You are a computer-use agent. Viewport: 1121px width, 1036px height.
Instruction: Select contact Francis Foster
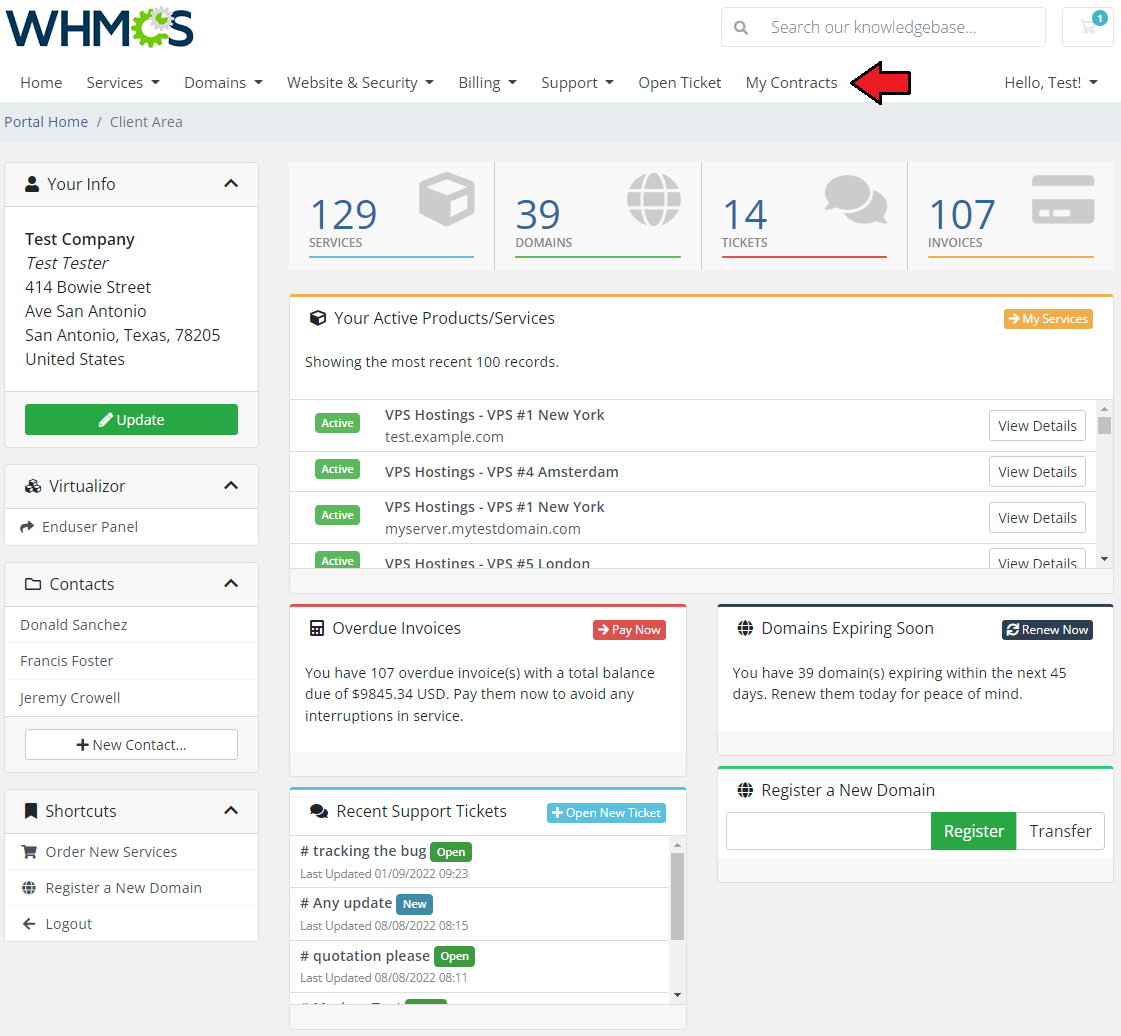pyautogui.click(x=132, y=661)
